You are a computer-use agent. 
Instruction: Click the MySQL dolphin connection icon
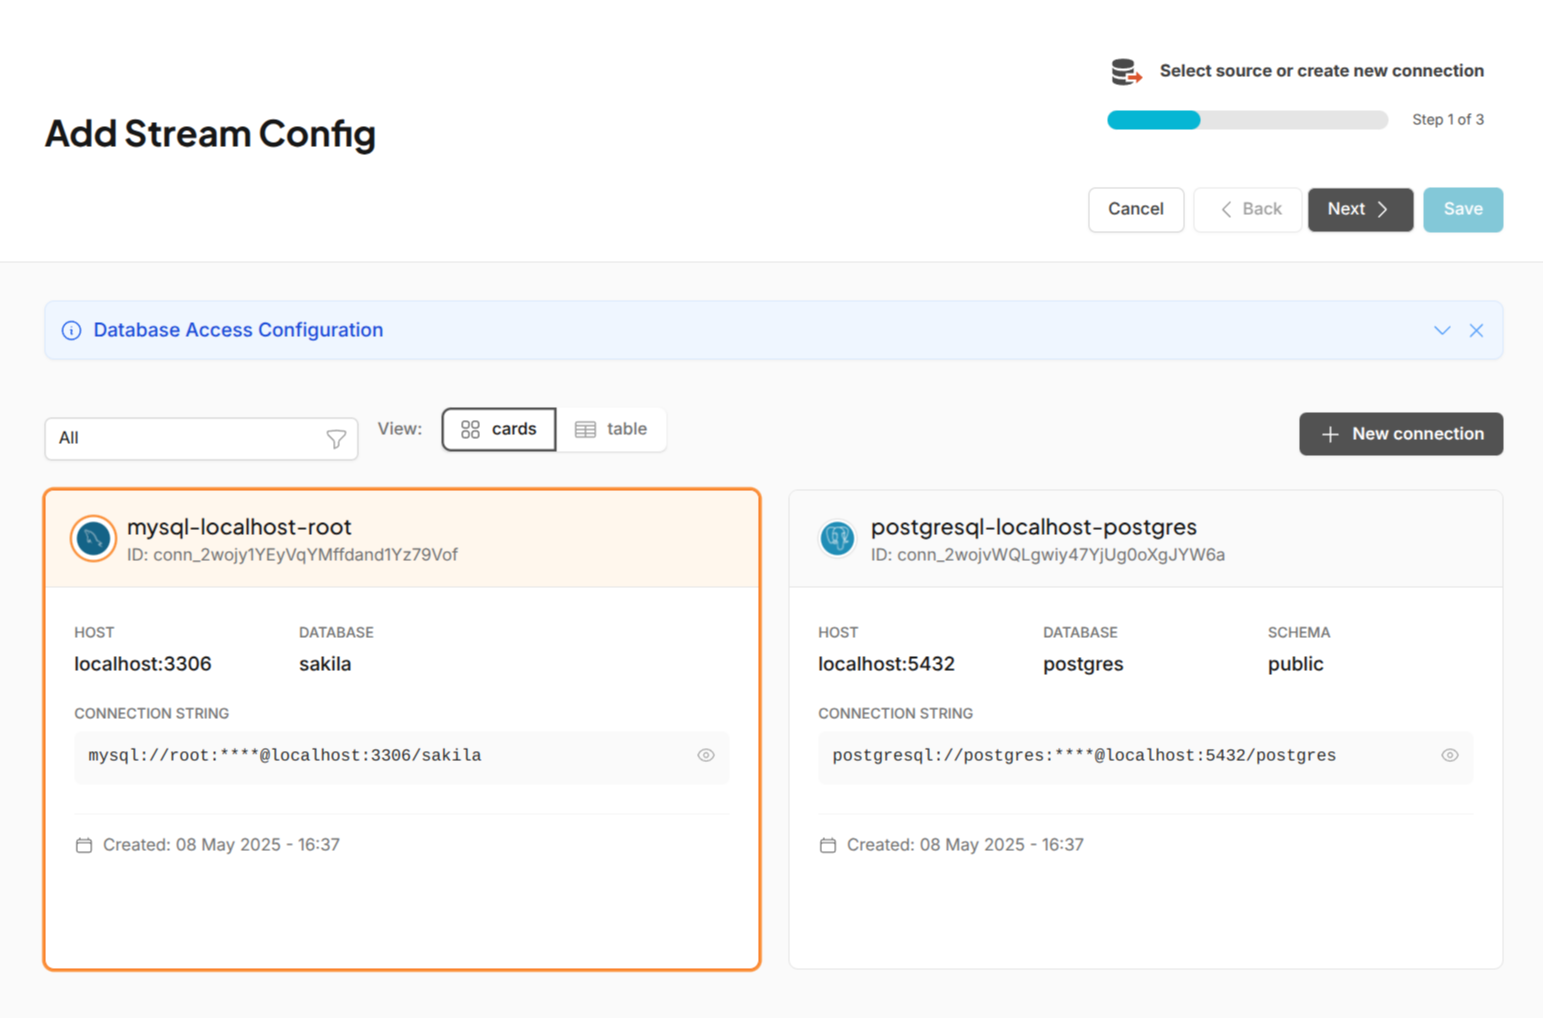(x=92, y=538)
